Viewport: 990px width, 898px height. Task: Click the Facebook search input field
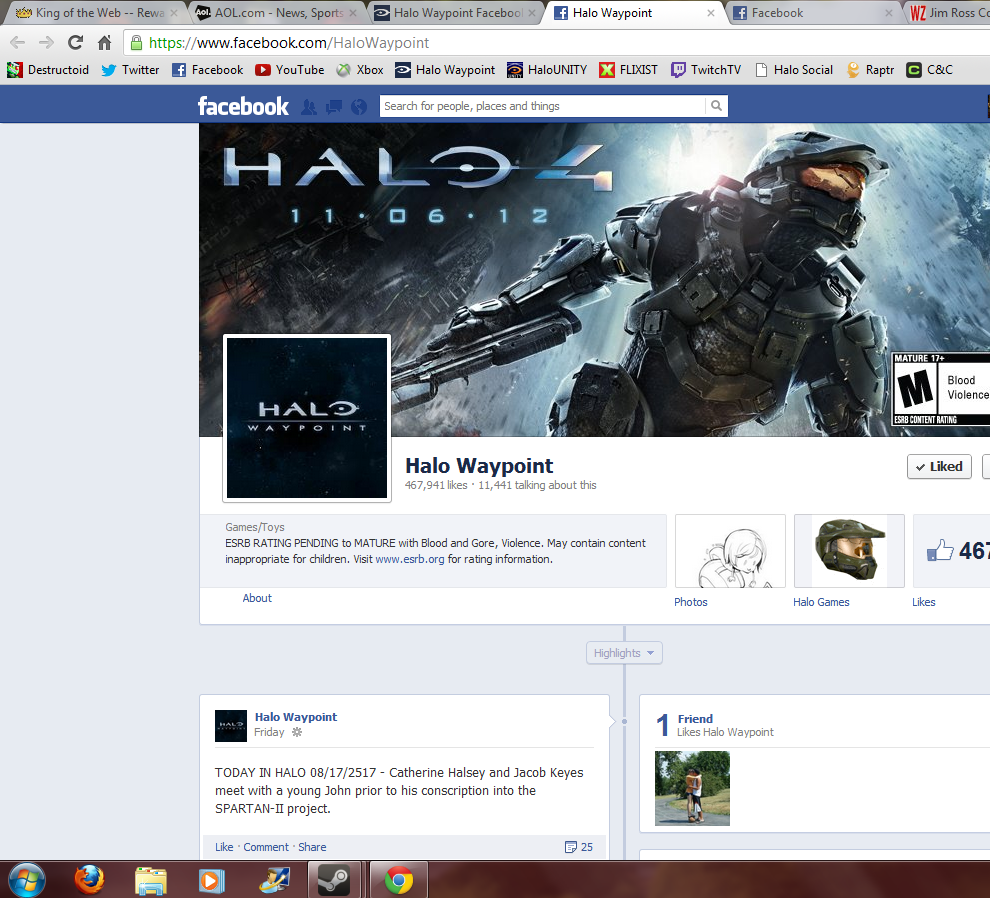[x=542, y=106]
